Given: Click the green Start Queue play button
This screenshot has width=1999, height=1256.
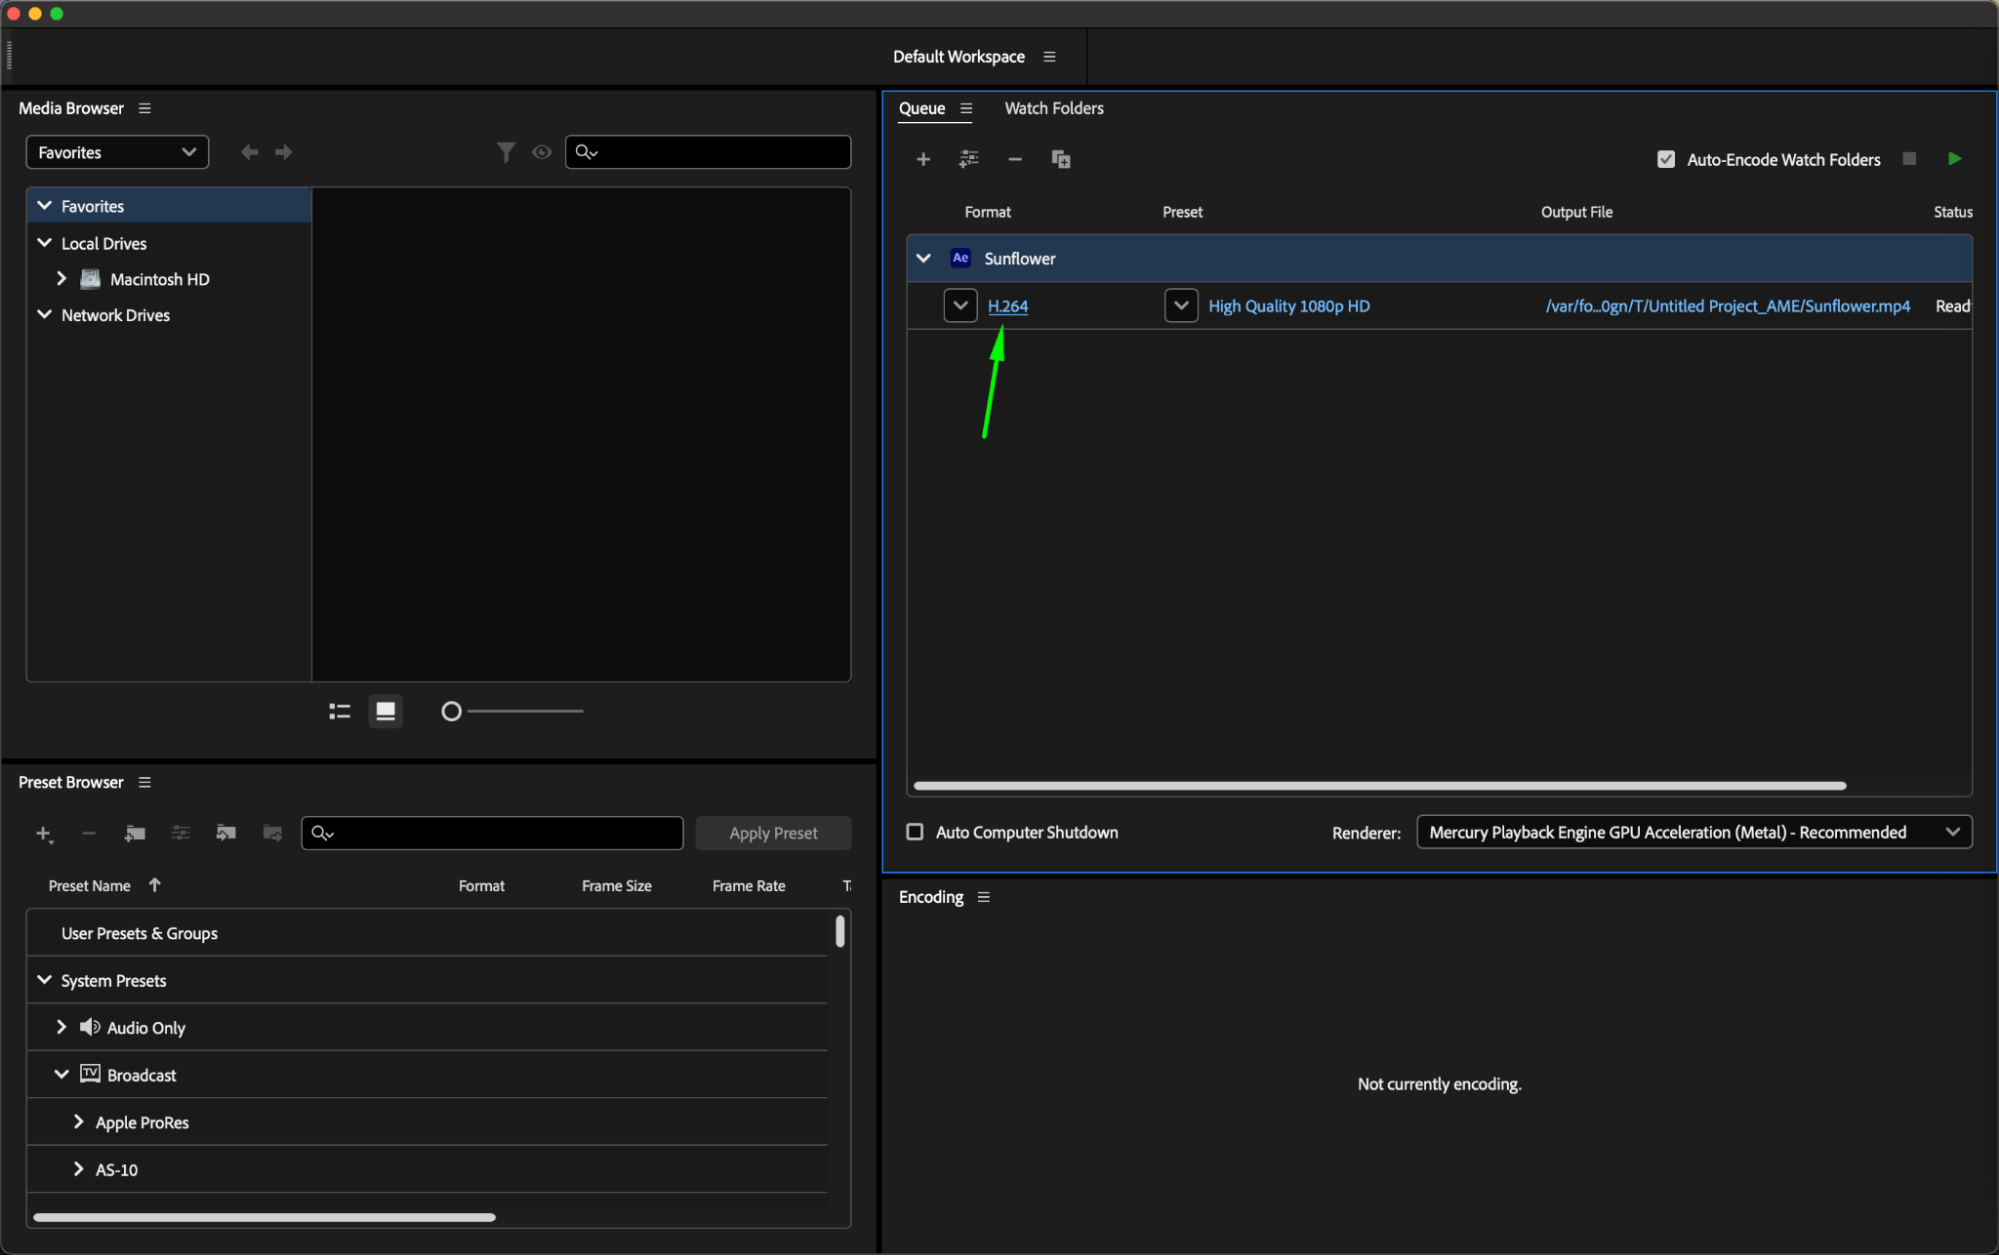Looking at the screenshot, I should (1954, 159).
